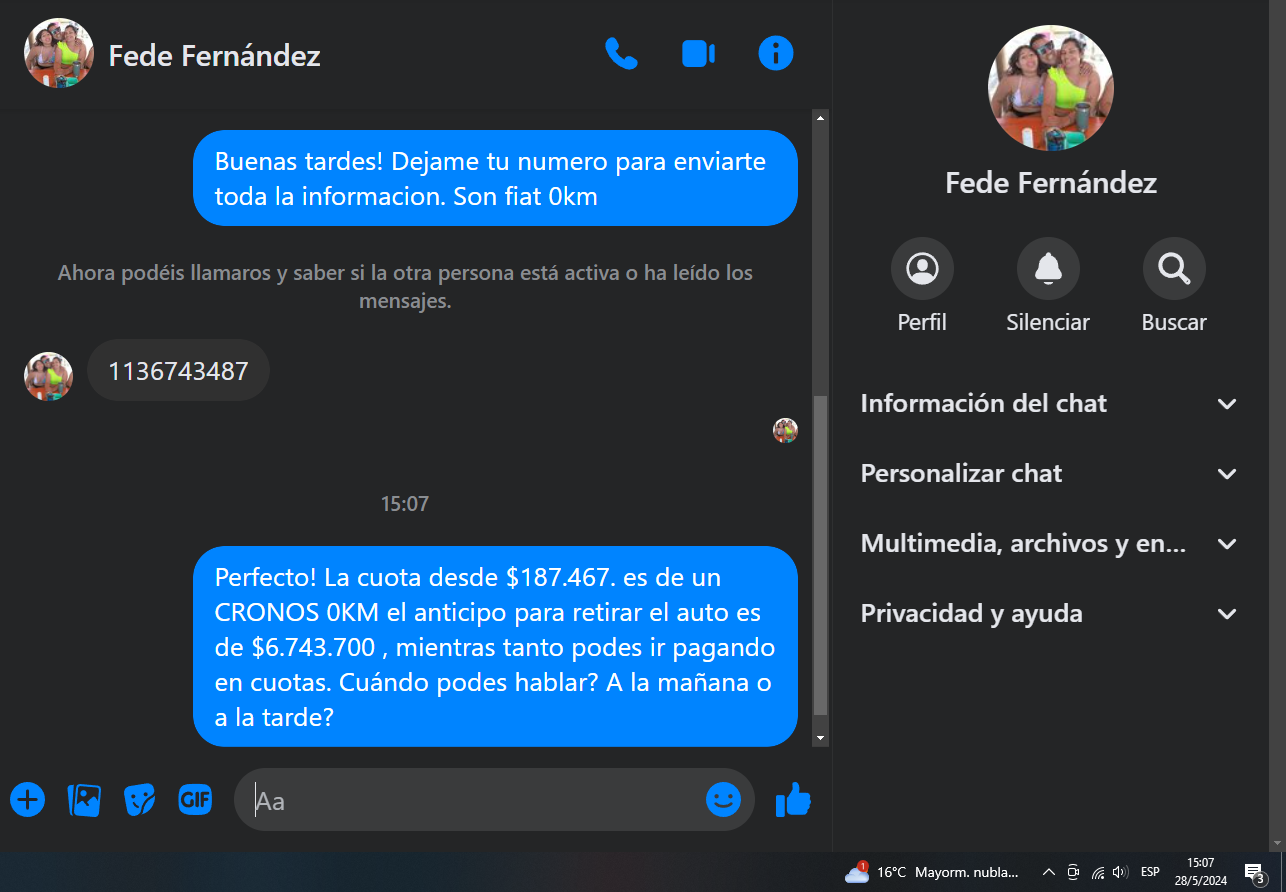Click the chat scrollbar down arrow
This screenshot has width=1286, height=892.
point(821,738)
